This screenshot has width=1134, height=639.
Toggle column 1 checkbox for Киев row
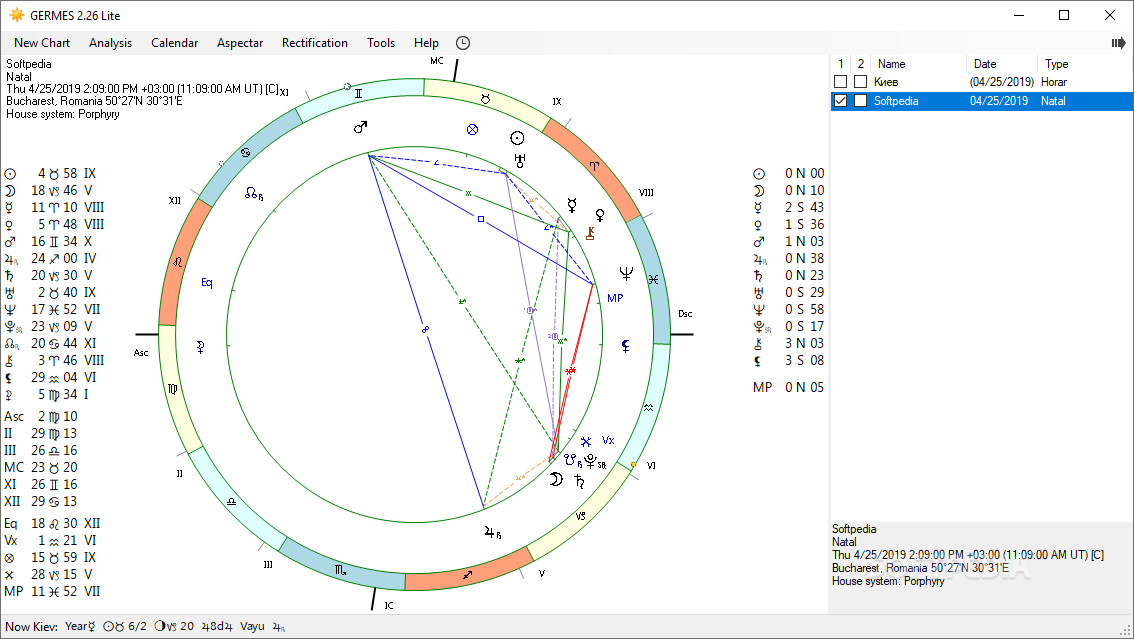pos(840,82)
